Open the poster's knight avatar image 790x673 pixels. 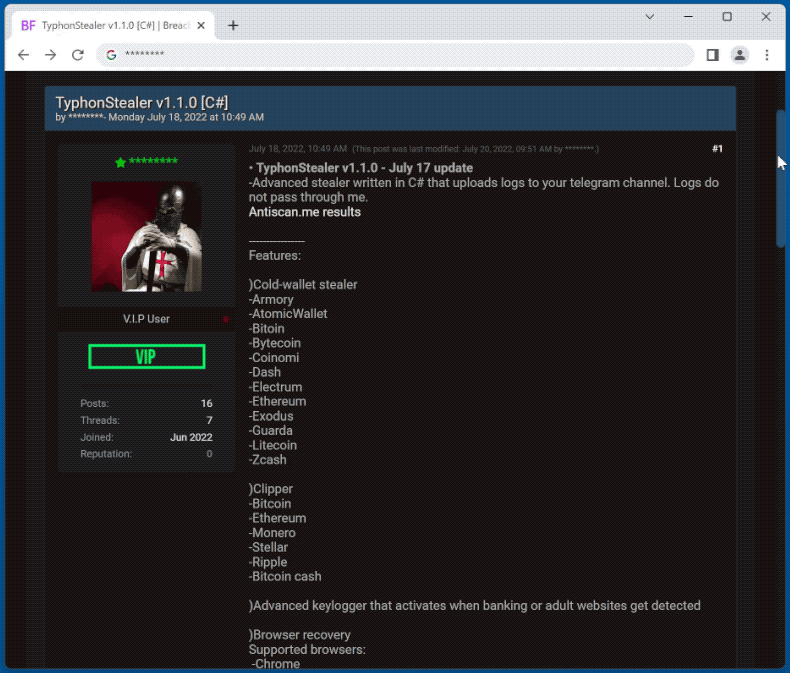click(146, 237)
